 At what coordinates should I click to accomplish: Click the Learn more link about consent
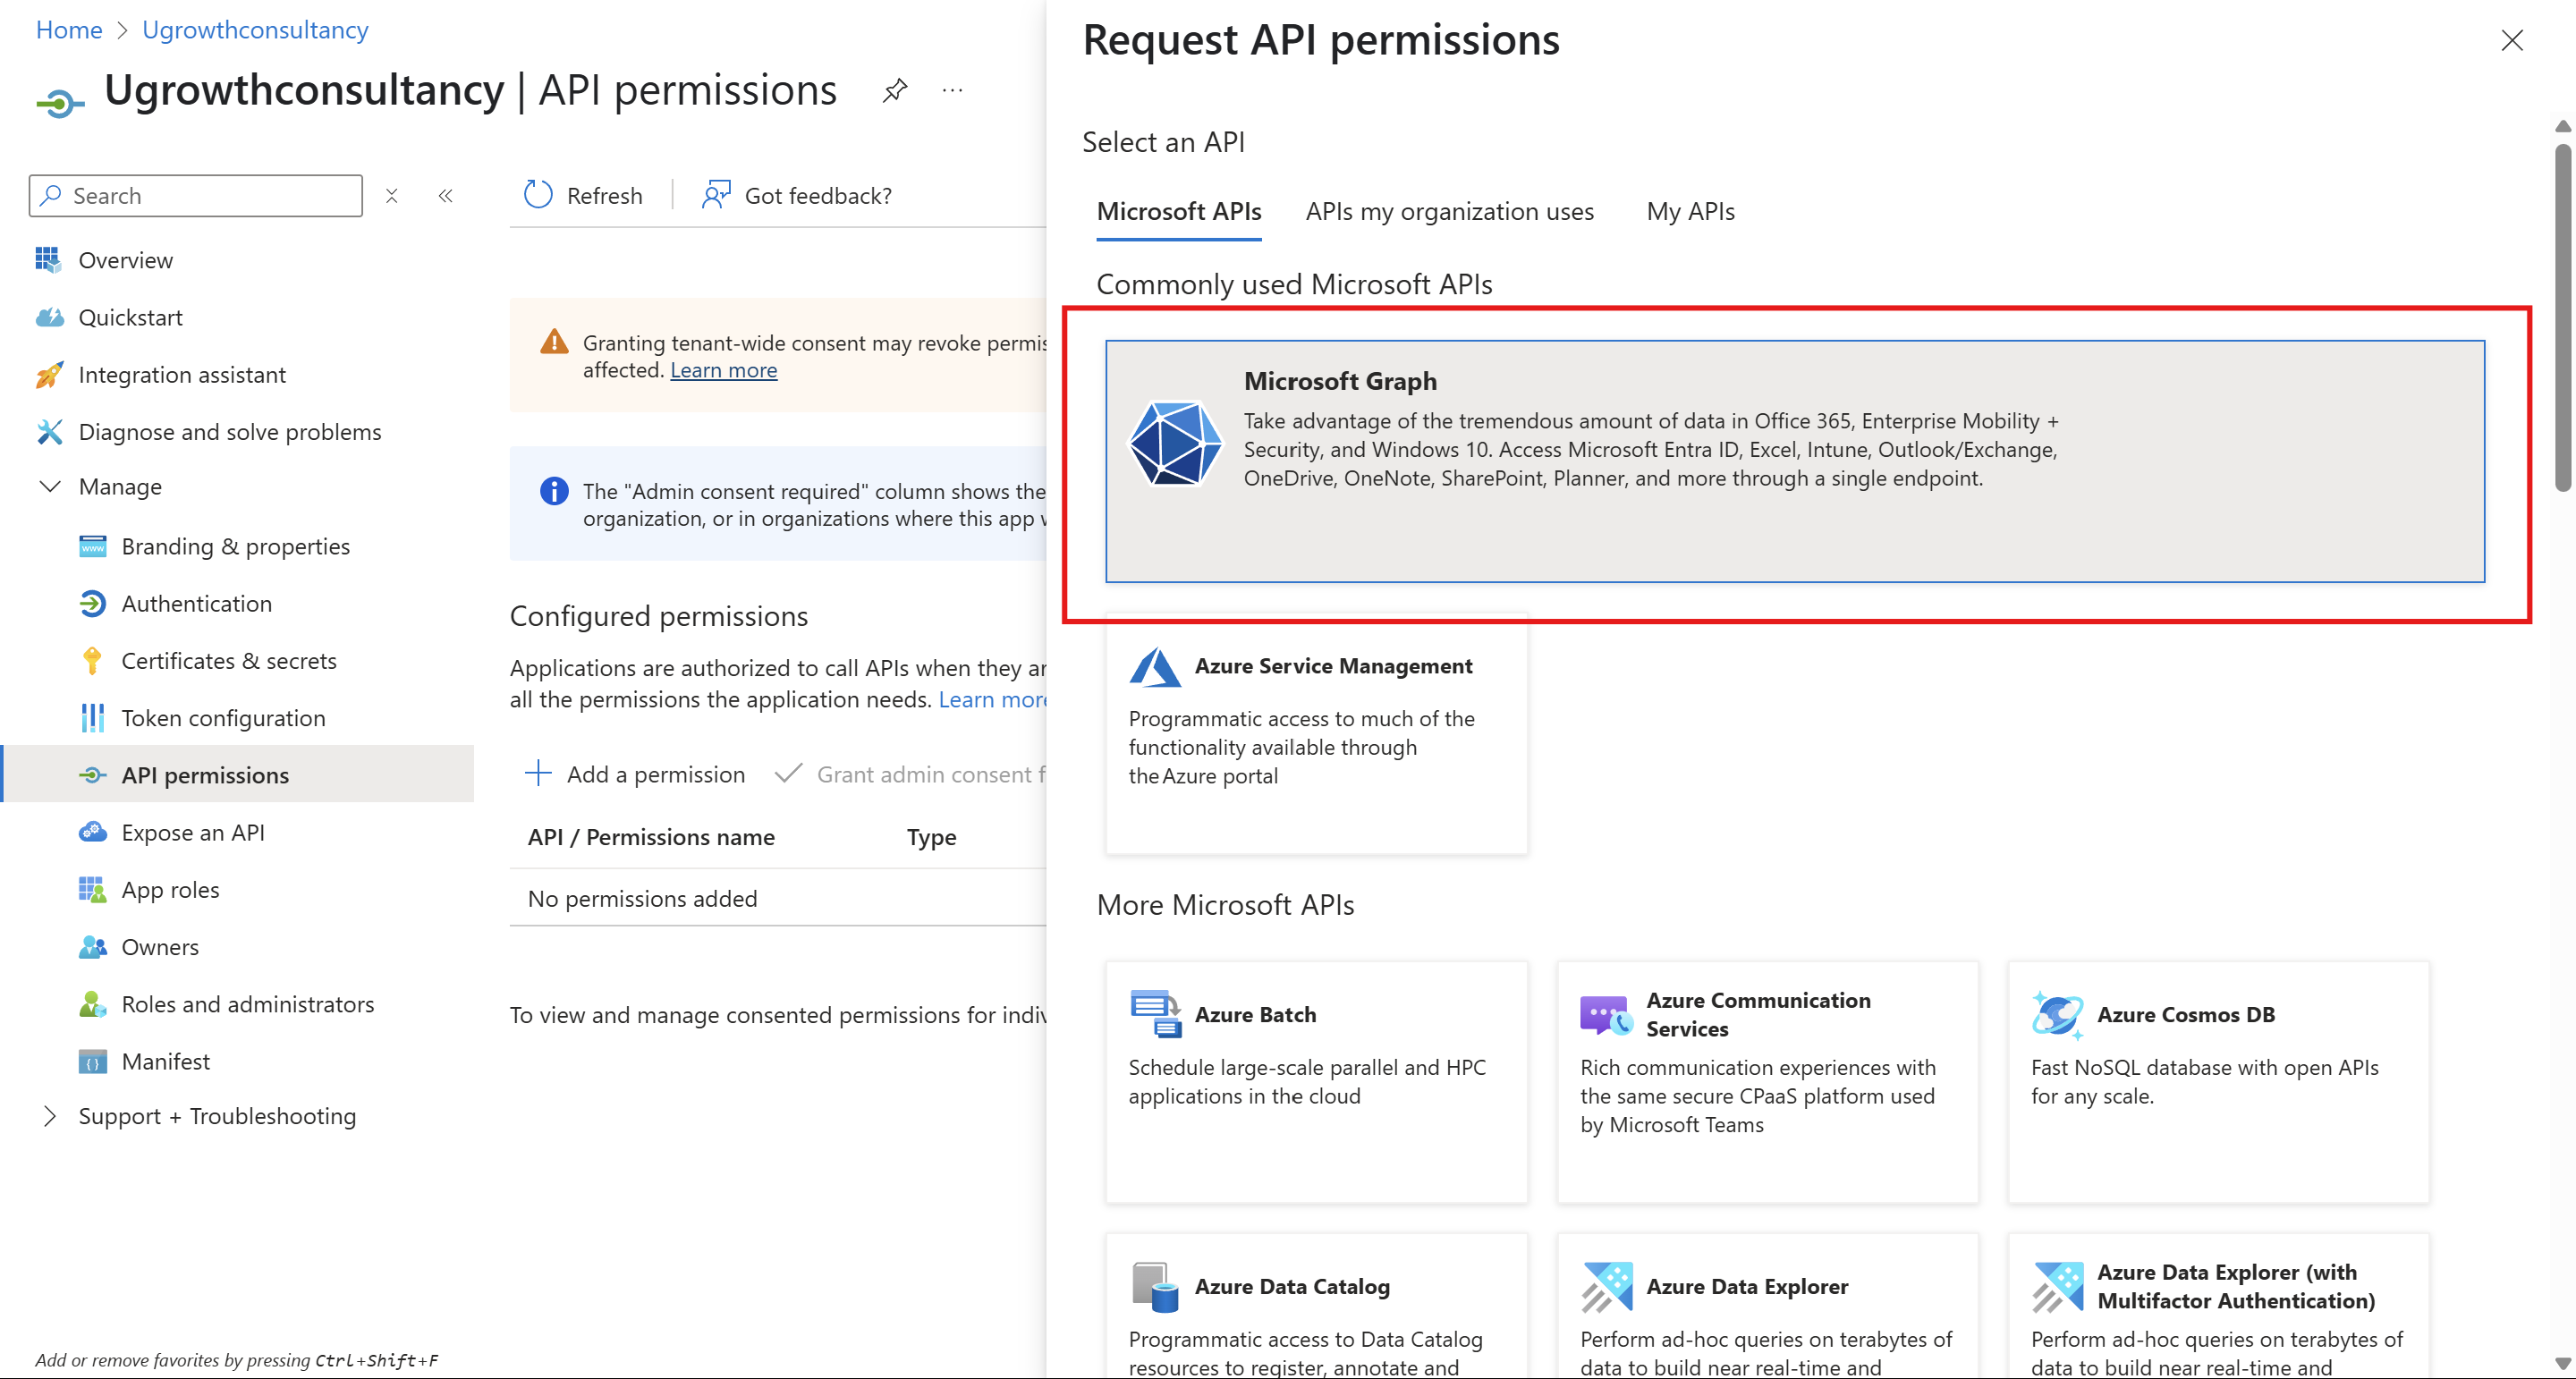pyautogui.click(x=723, y=370)
